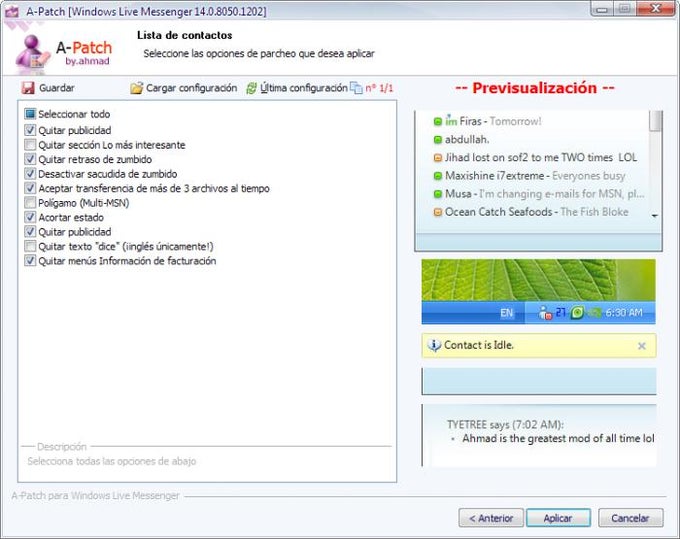Image resolution: width=680 pixels, height=539 pixels.
Task: Select the Firas - Tomorrow! contact row
Action: [x=488, y=121]
